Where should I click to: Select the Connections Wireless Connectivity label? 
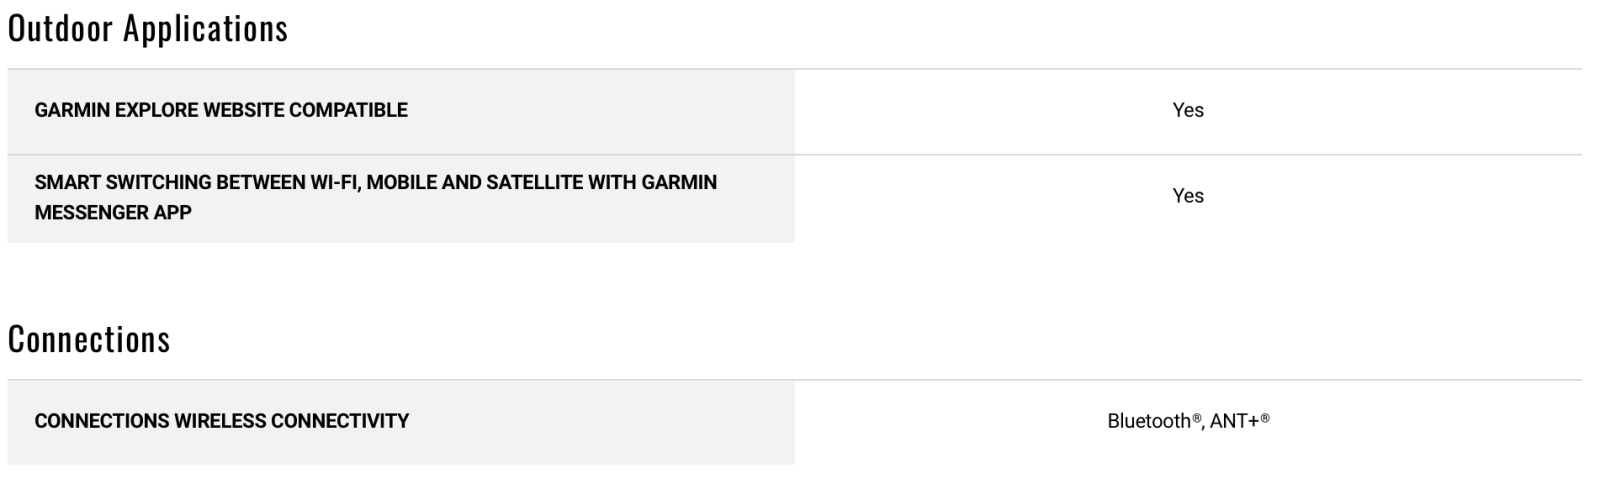(x=222, y=421)
